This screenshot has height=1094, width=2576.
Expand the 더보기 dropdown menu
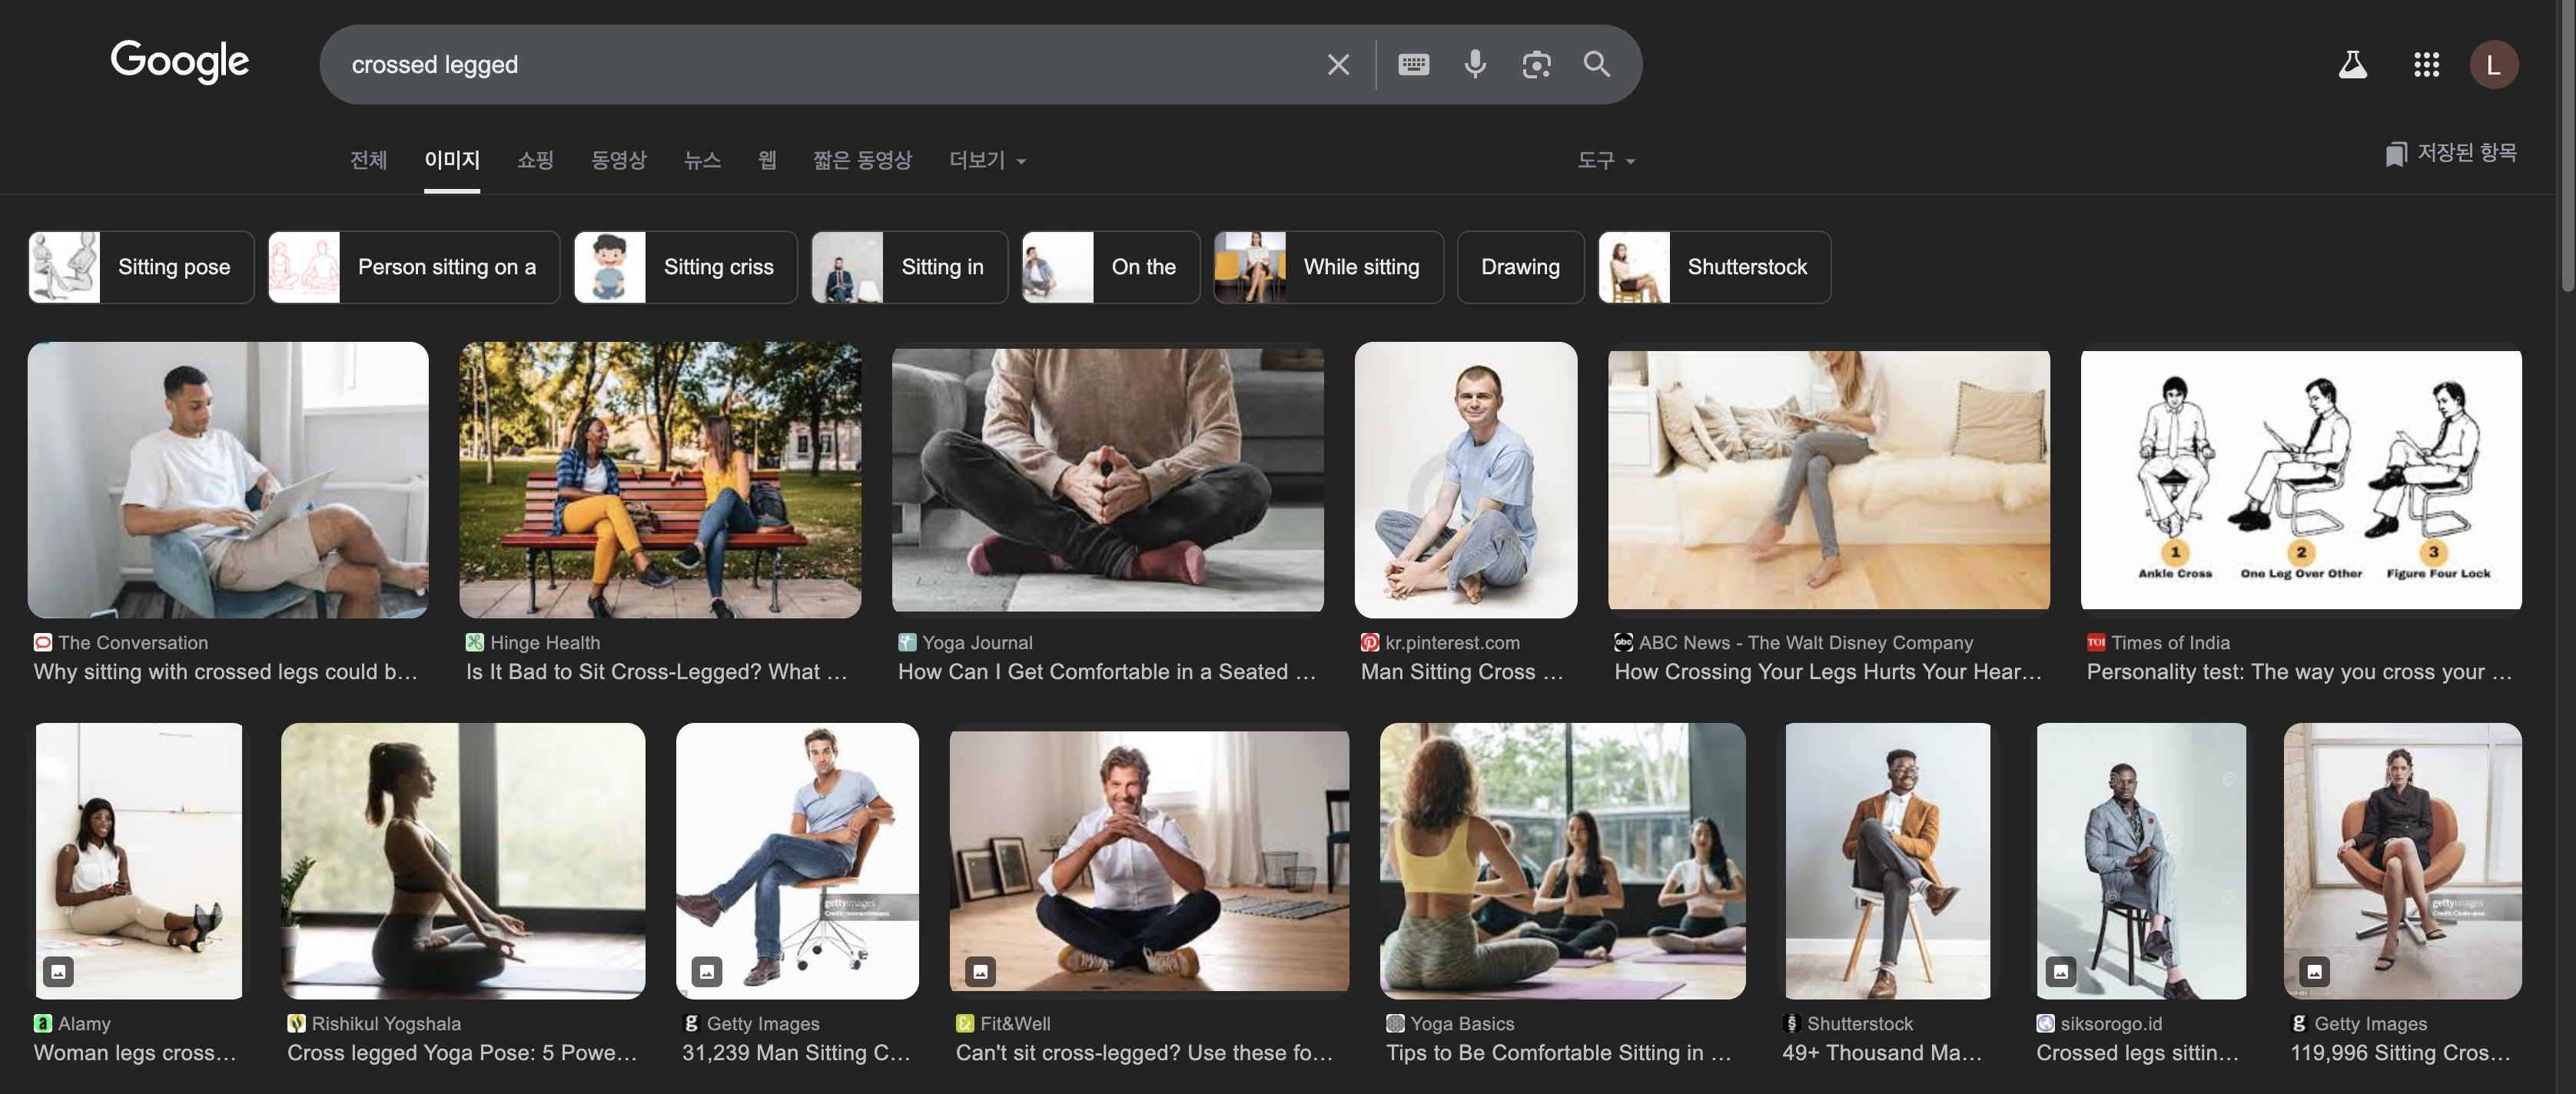987,160
